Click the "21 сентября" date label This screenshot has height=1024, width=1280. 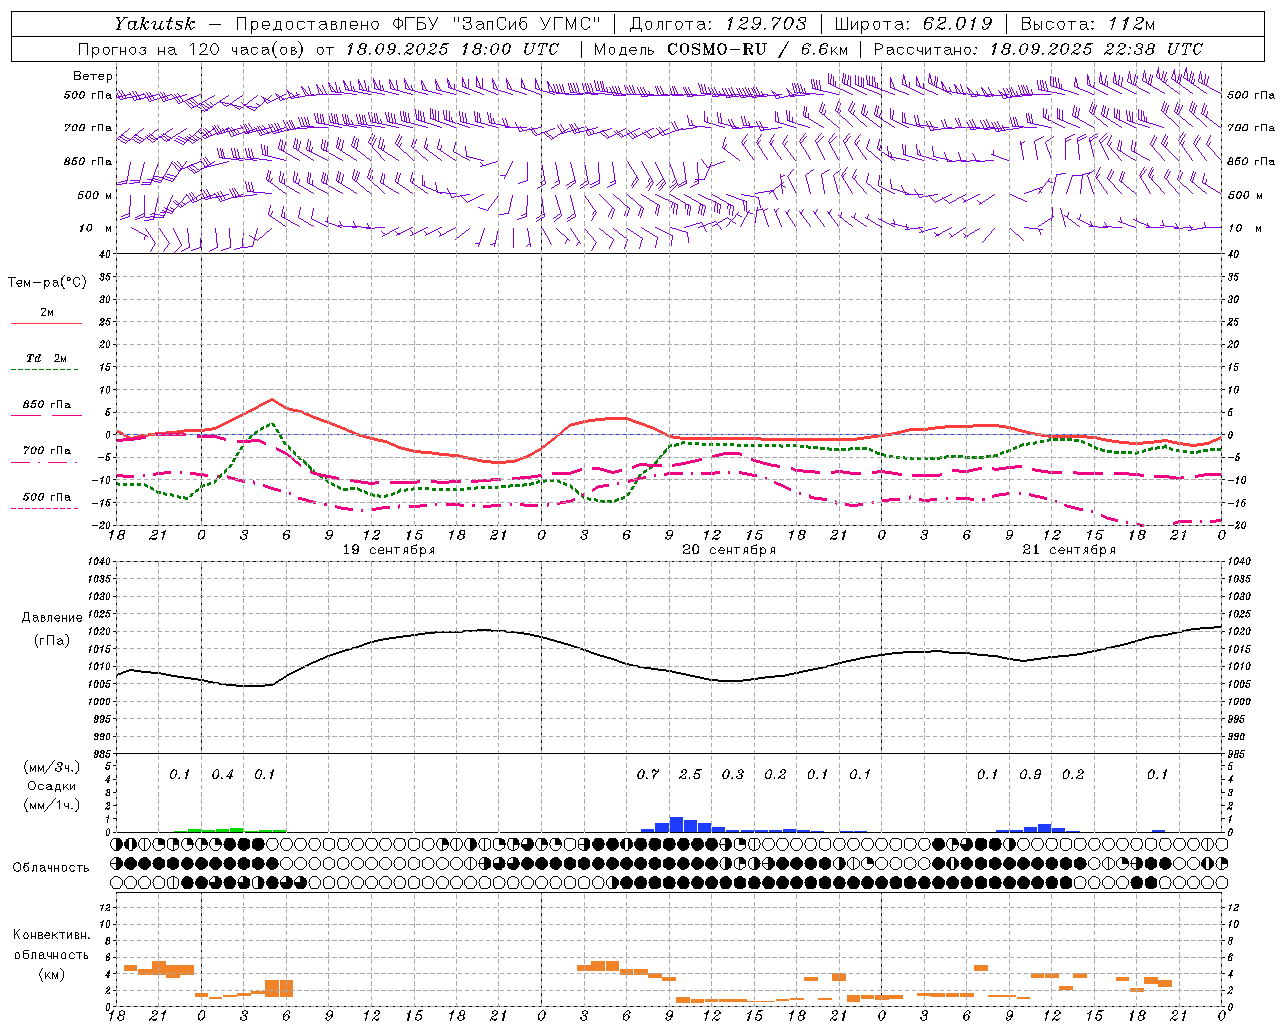point(1069,550)
